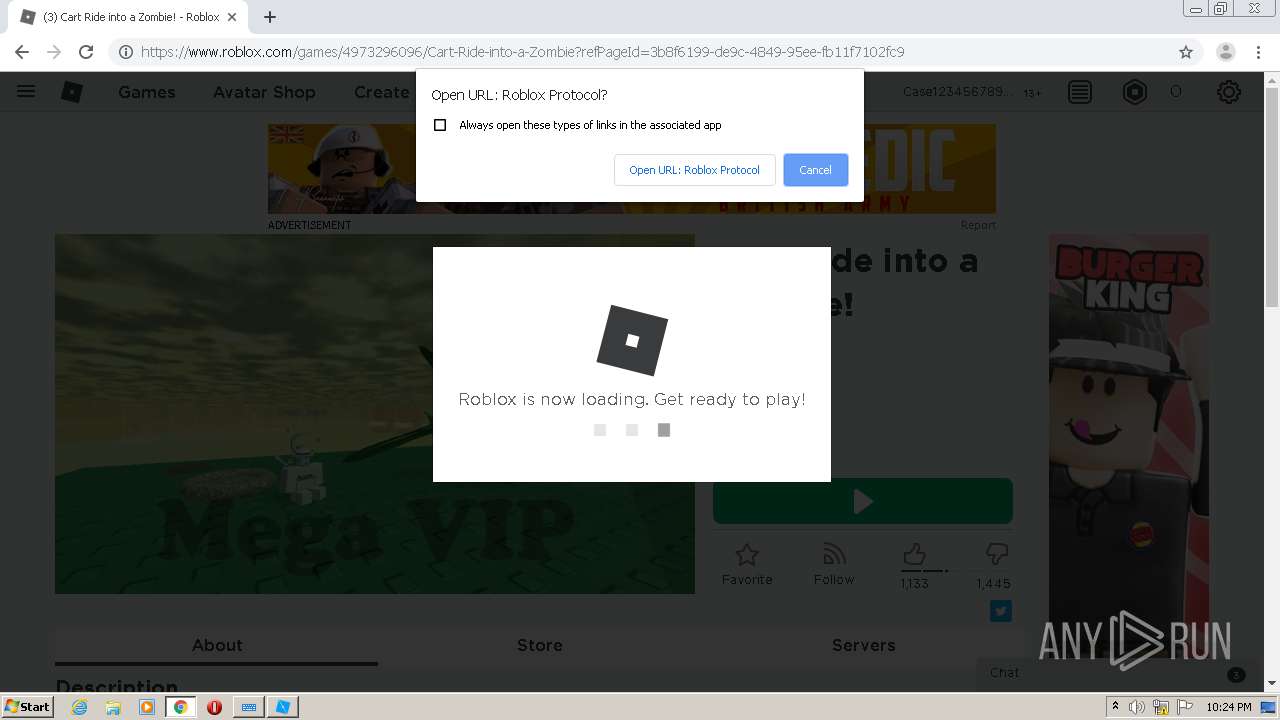Go forward in browser history
Image resolution: width=1280 pixels, height=720 pixels.
[x=54, y=52]
